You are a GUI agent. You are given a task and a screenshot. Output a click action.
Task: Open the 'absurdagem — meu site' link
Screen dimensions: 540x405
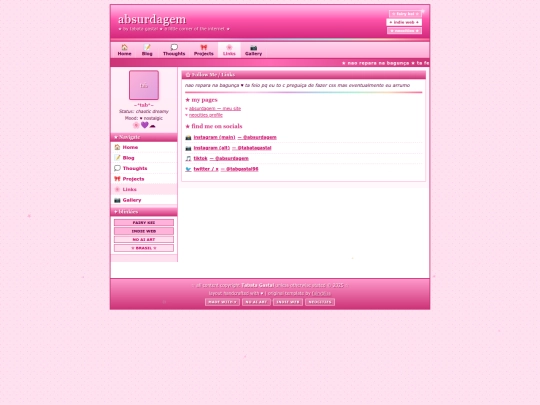click(215, 108)
